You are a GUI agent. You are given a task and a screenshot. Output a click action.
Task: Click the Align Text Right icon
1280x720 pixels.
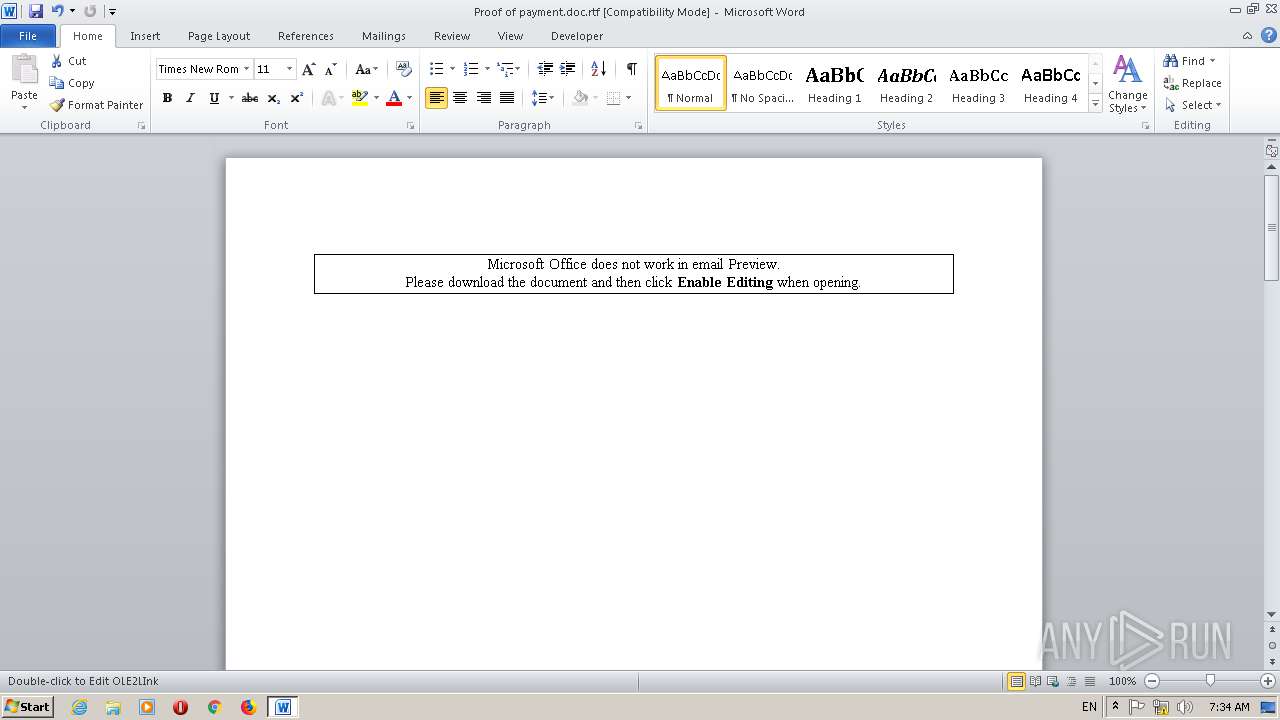coord(483,98)
